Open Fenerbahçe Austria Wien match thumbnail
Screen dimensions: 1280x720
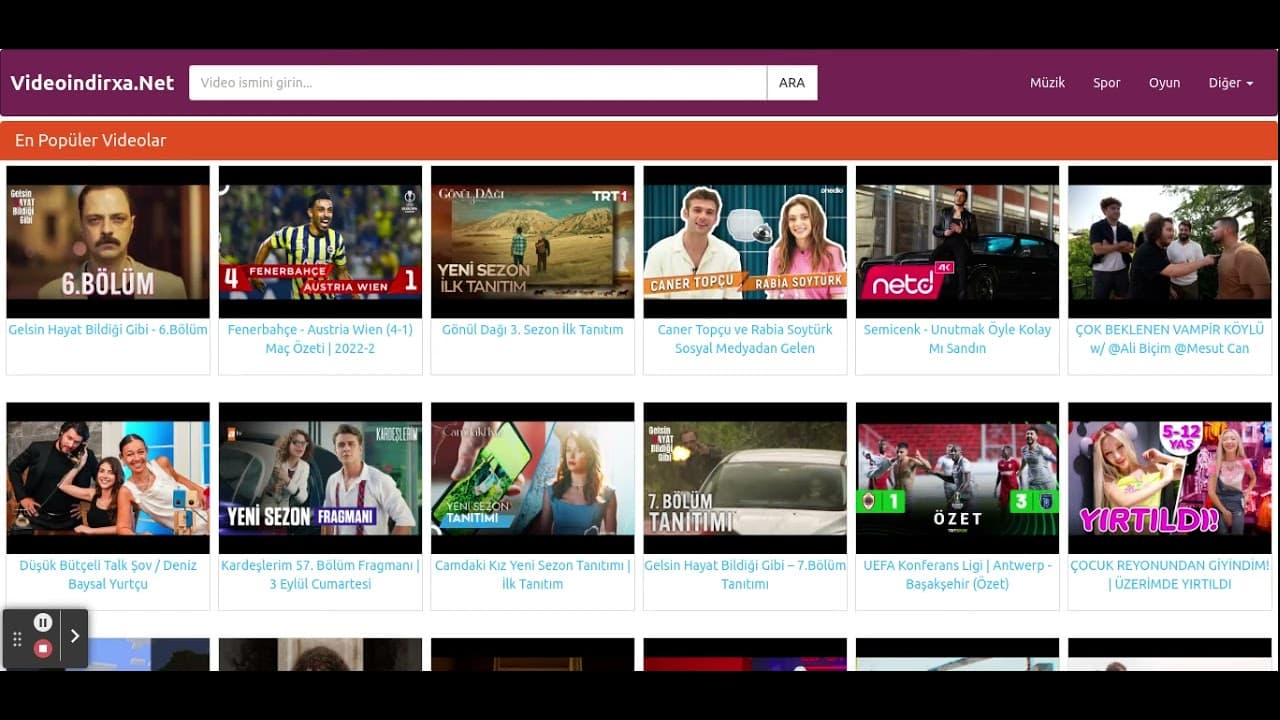320,242
